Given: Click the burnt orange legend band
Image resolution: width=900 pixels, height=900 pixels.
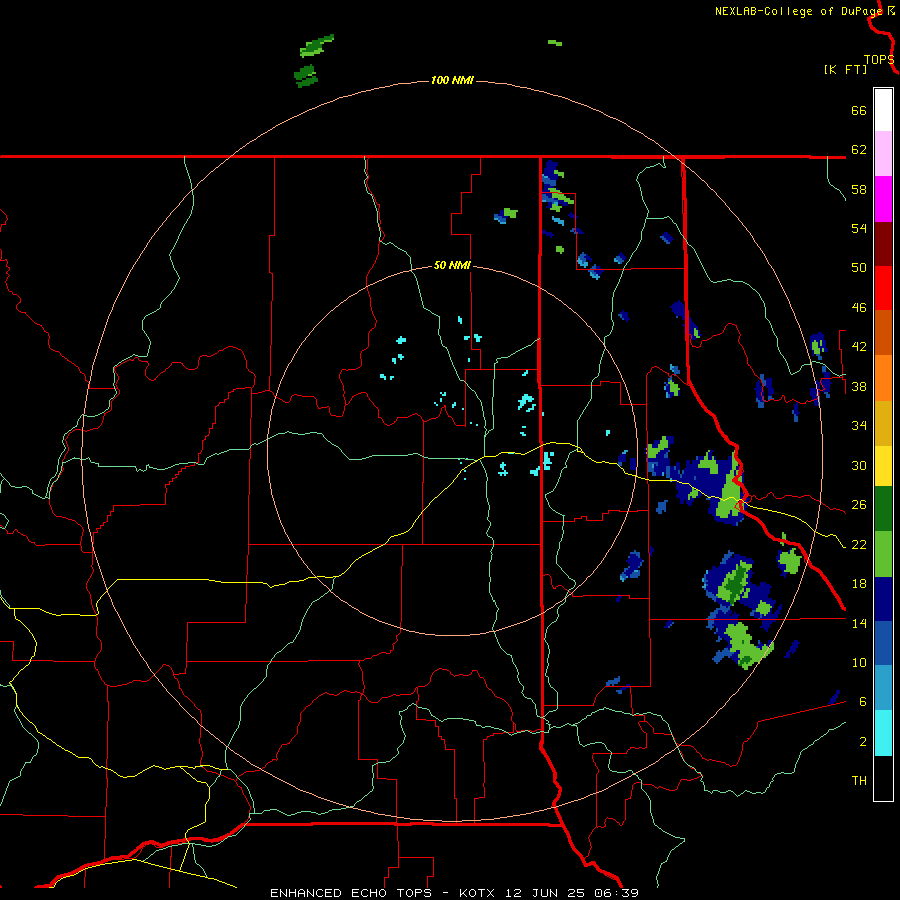Looking at the screenshot, I should [883, 333].
